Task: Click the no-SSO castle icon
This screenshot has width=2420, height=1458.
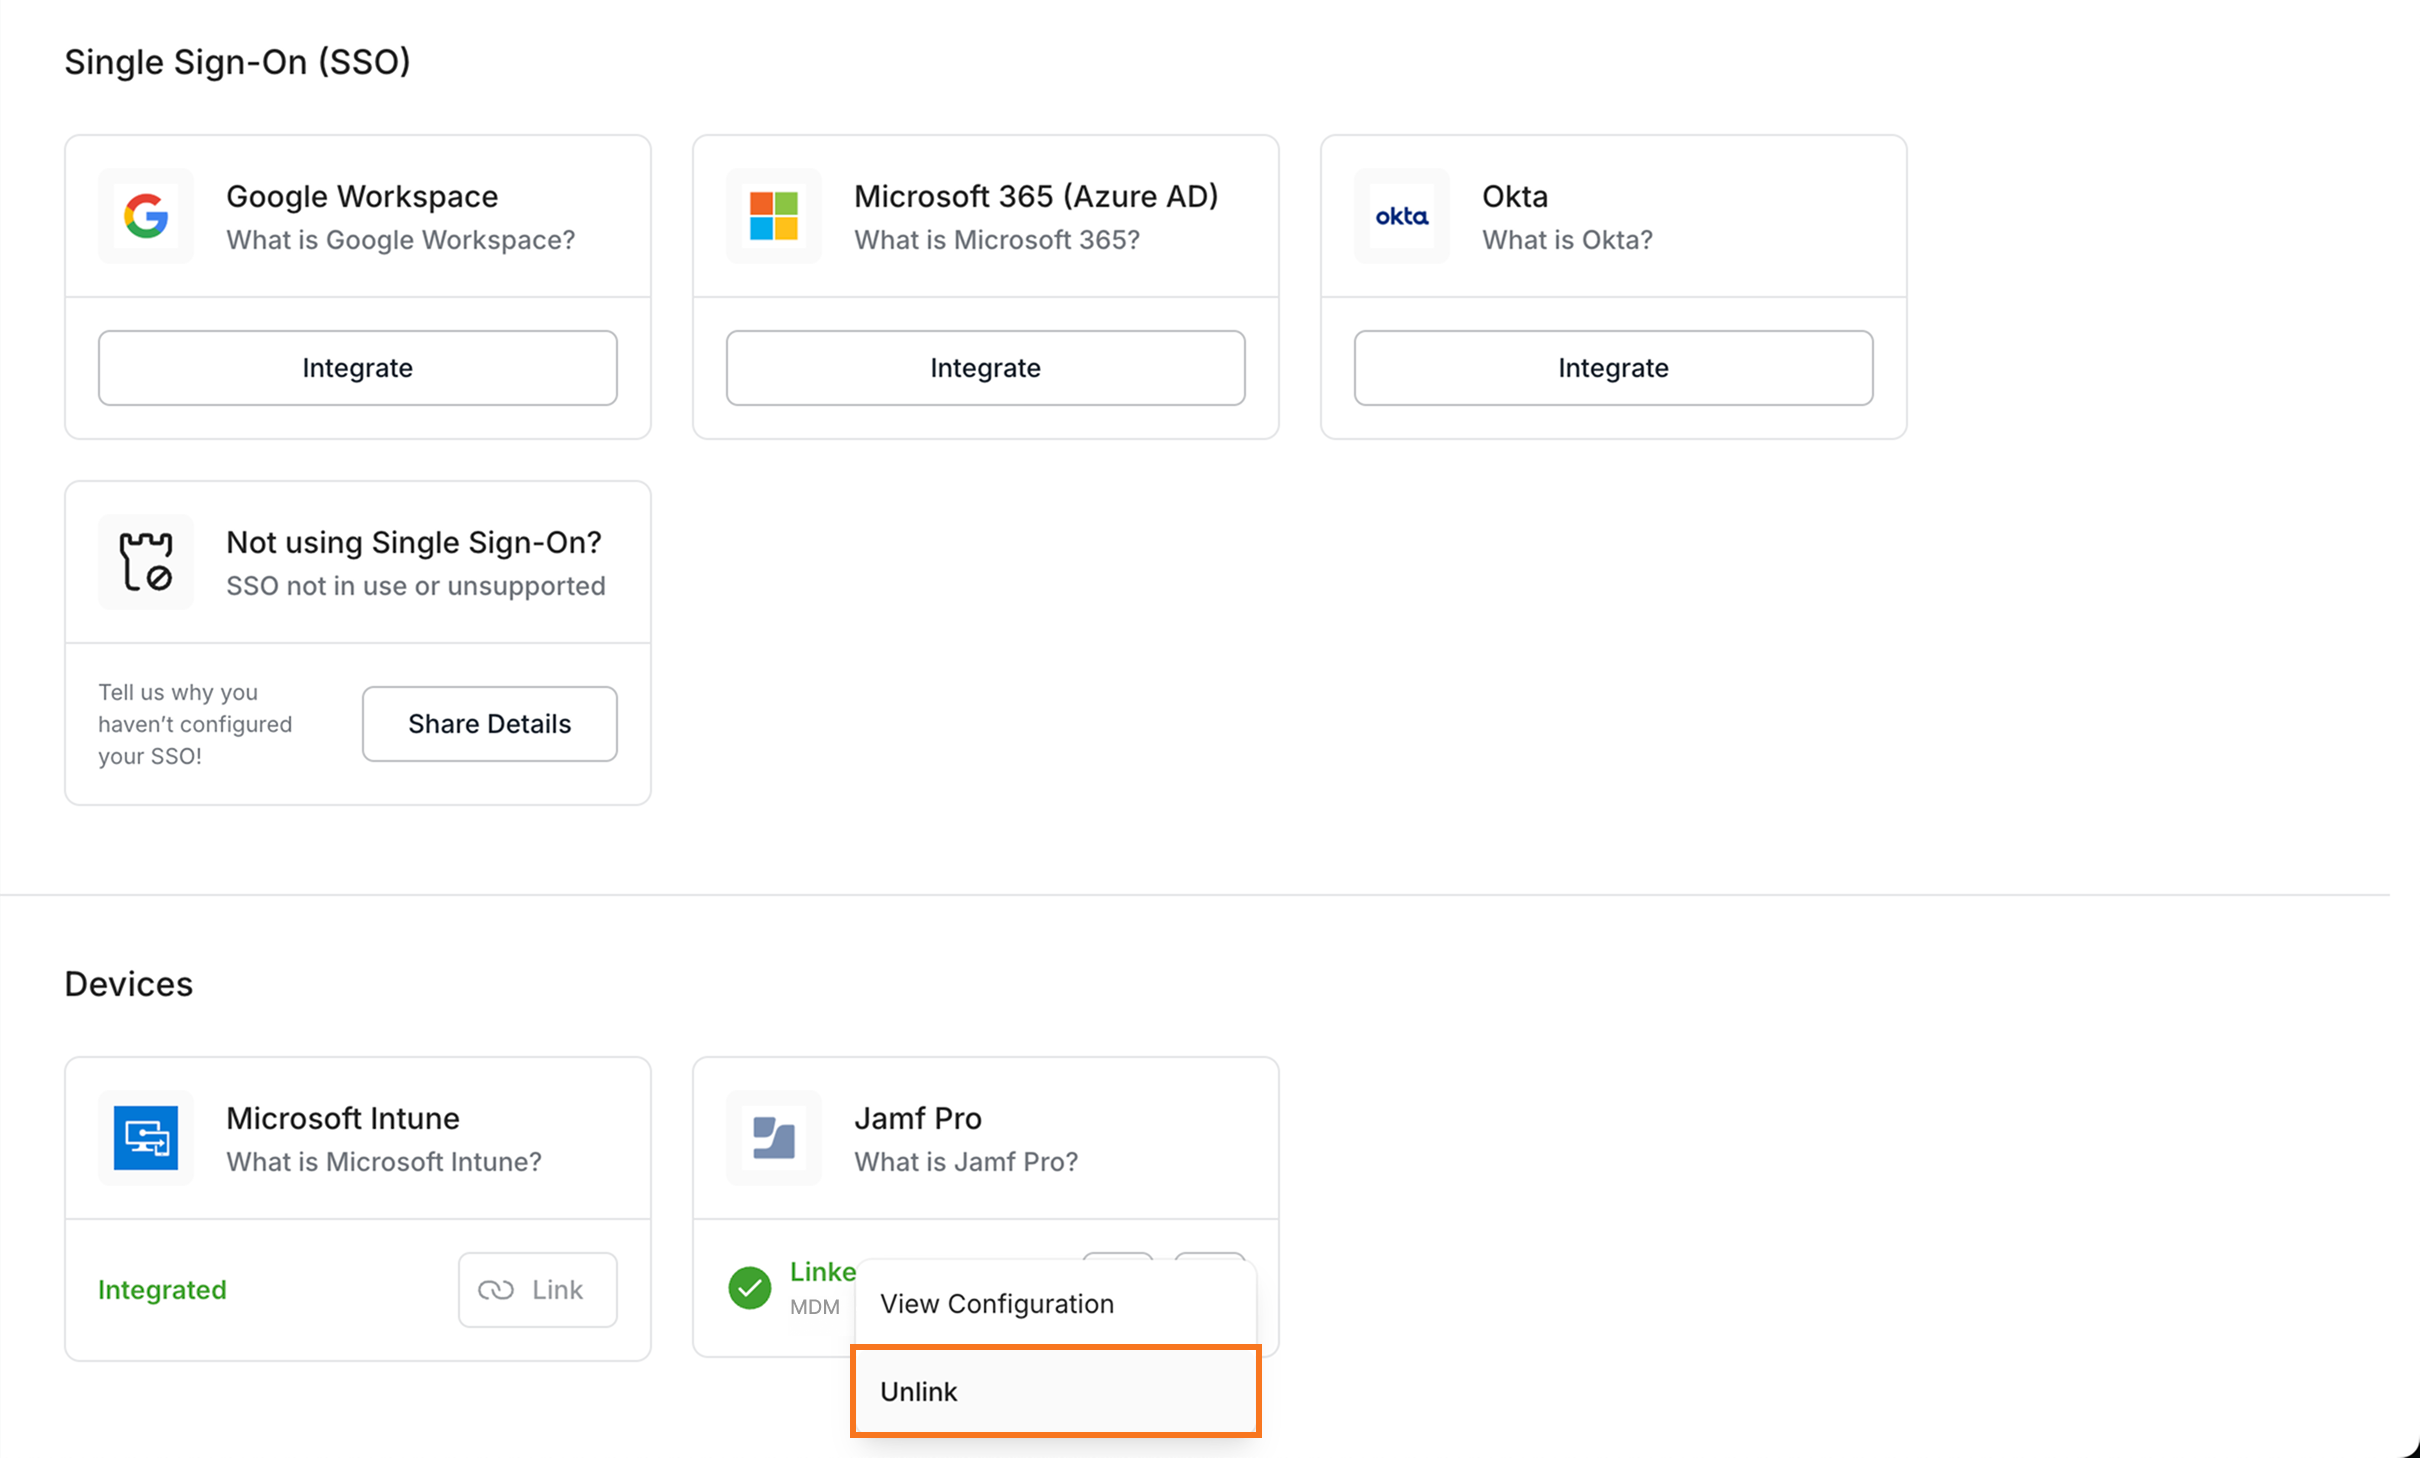Action: [x=146, y=562]
